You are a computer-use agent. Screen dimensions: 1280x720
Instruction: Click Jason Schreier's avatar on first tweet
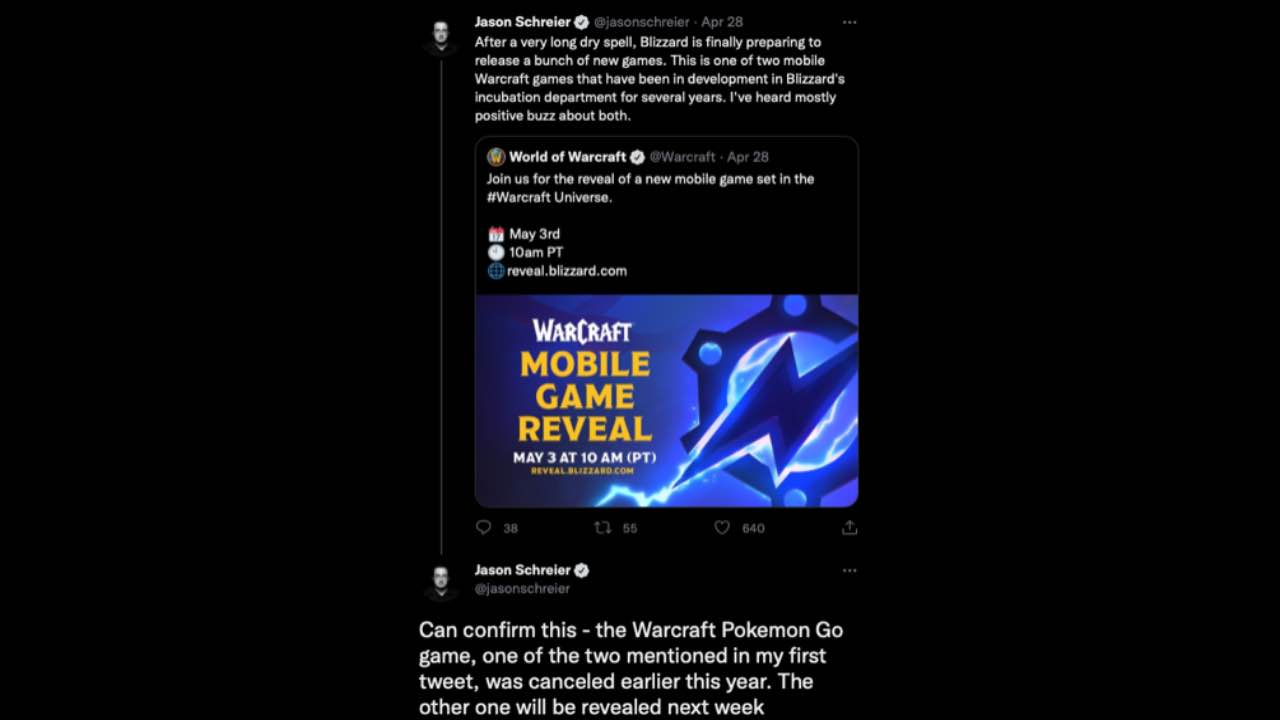tap(441, 37)
